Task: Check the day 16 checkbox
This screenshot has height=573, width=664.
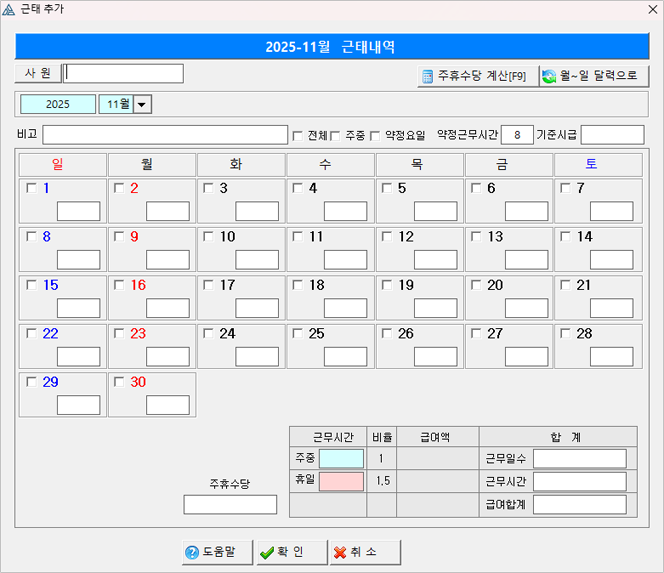Action: (x=119, y=285)
